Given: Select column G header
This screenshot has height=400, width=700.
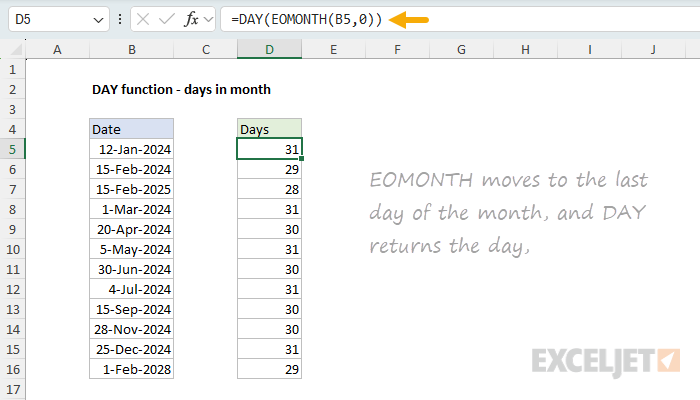Looking at the screenshot, I should click(462, 50).
